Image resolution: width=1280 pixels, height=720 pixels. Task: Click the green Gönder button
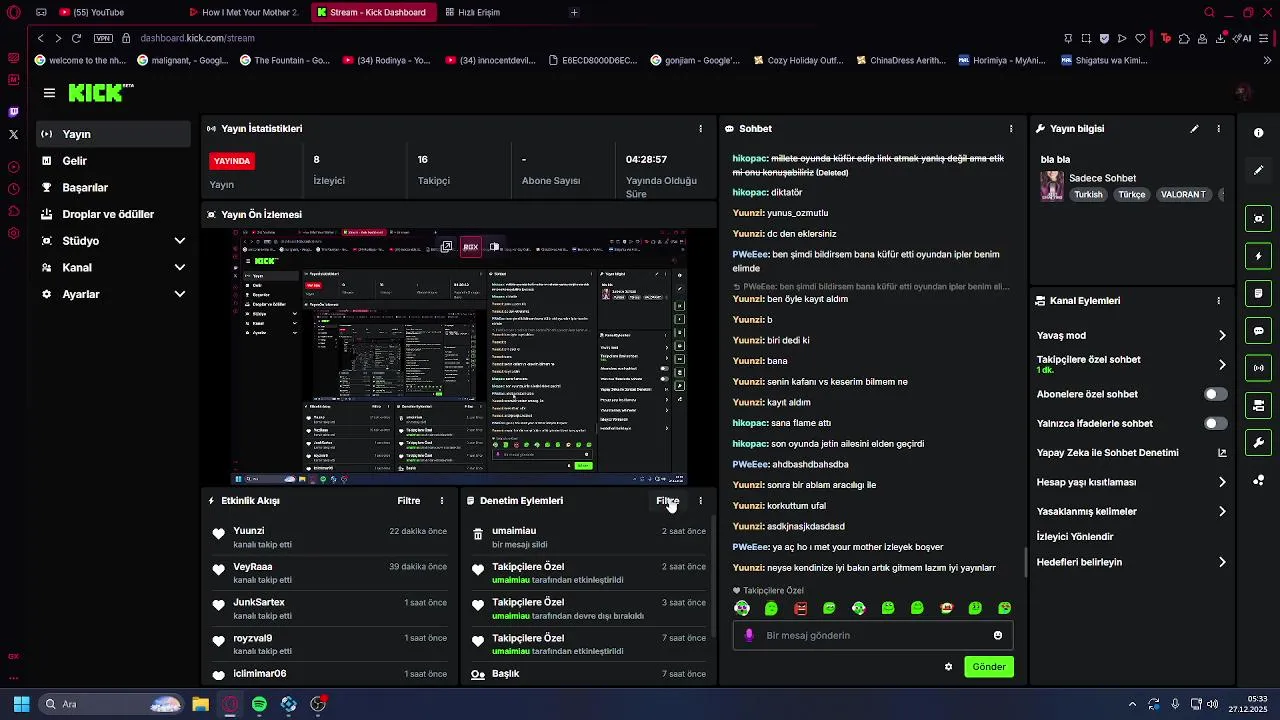[x=989, y=667]
